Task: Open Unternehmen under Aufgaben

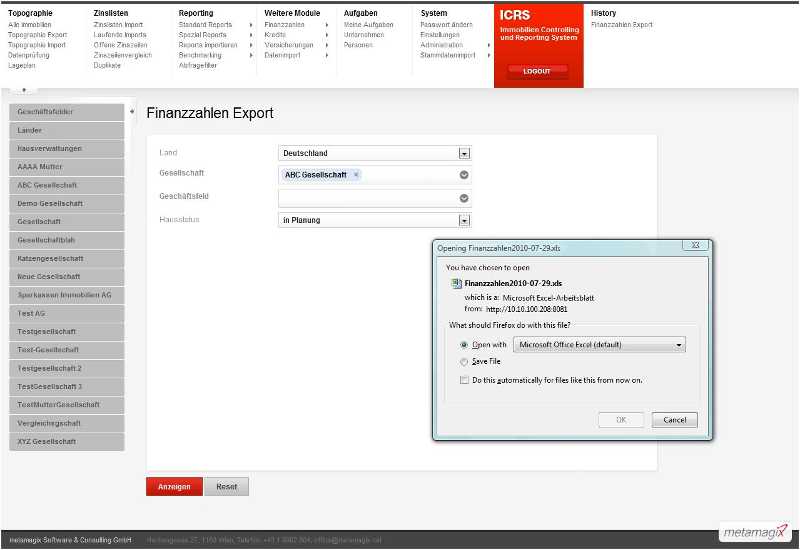Action: click(x=364, y=35)
